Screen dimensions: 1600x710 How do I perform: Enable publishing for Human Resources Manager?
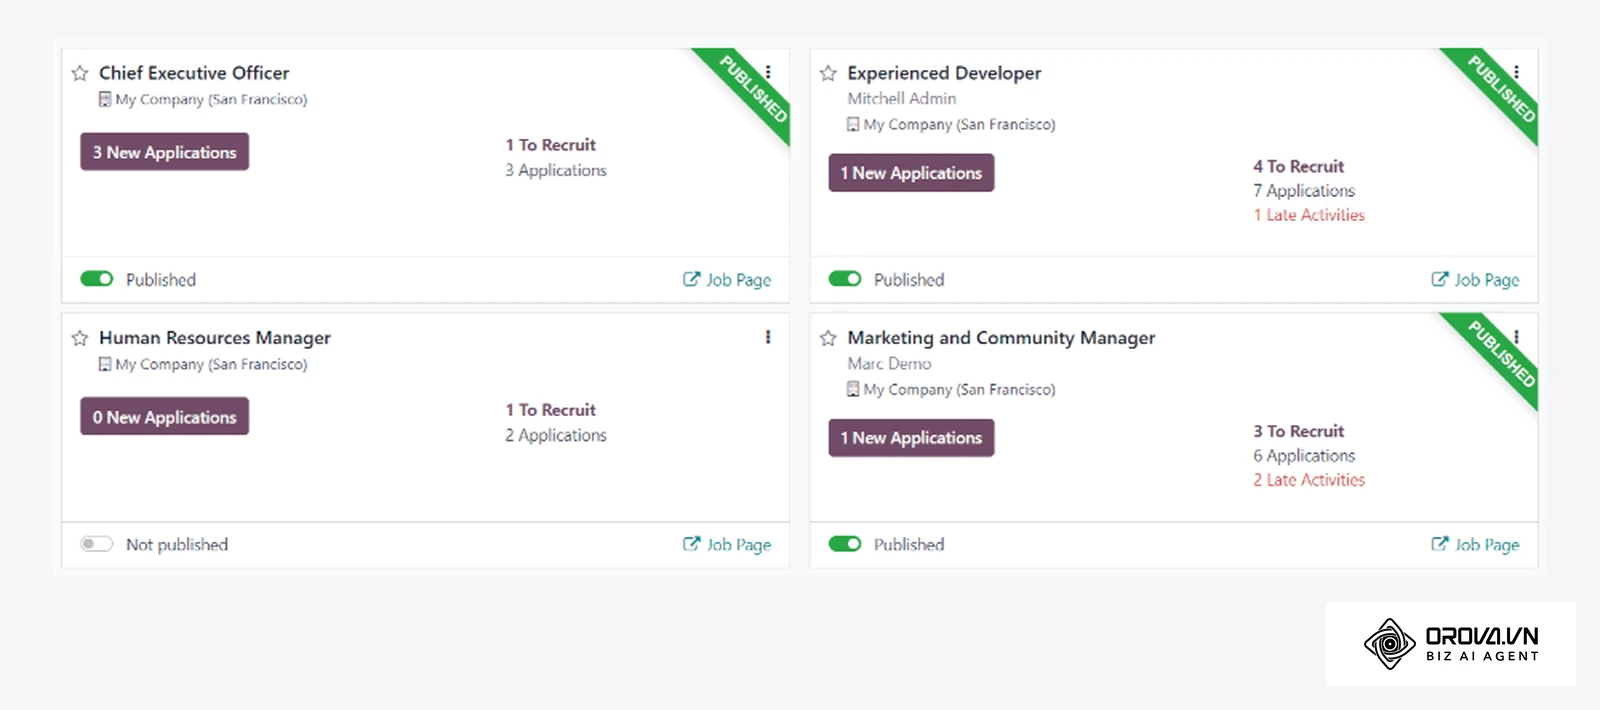(x=97, y=544)
